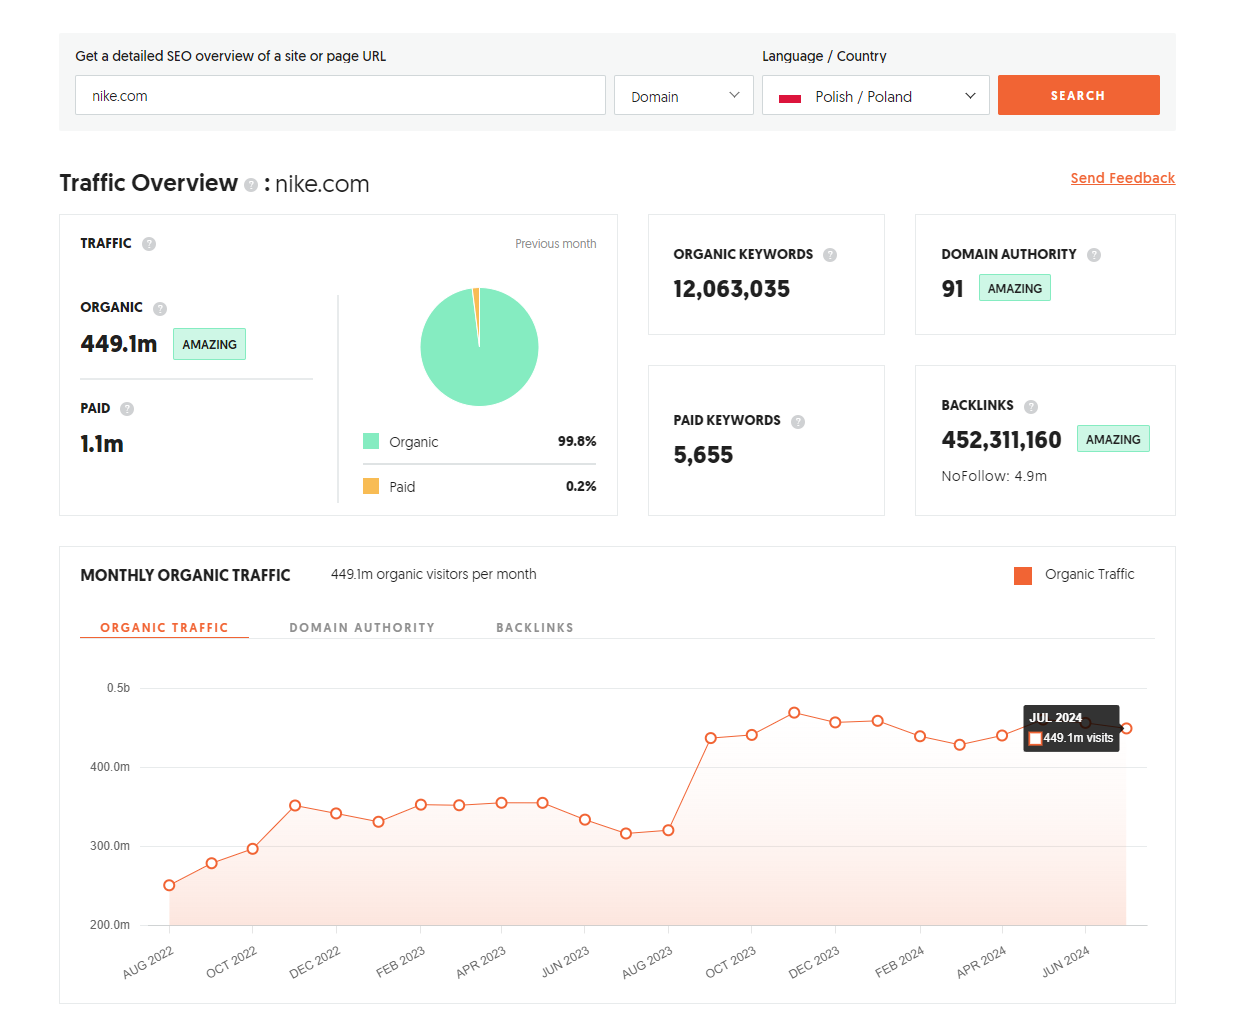Click the 99.8% organic percentage

(x=577, y=441)
